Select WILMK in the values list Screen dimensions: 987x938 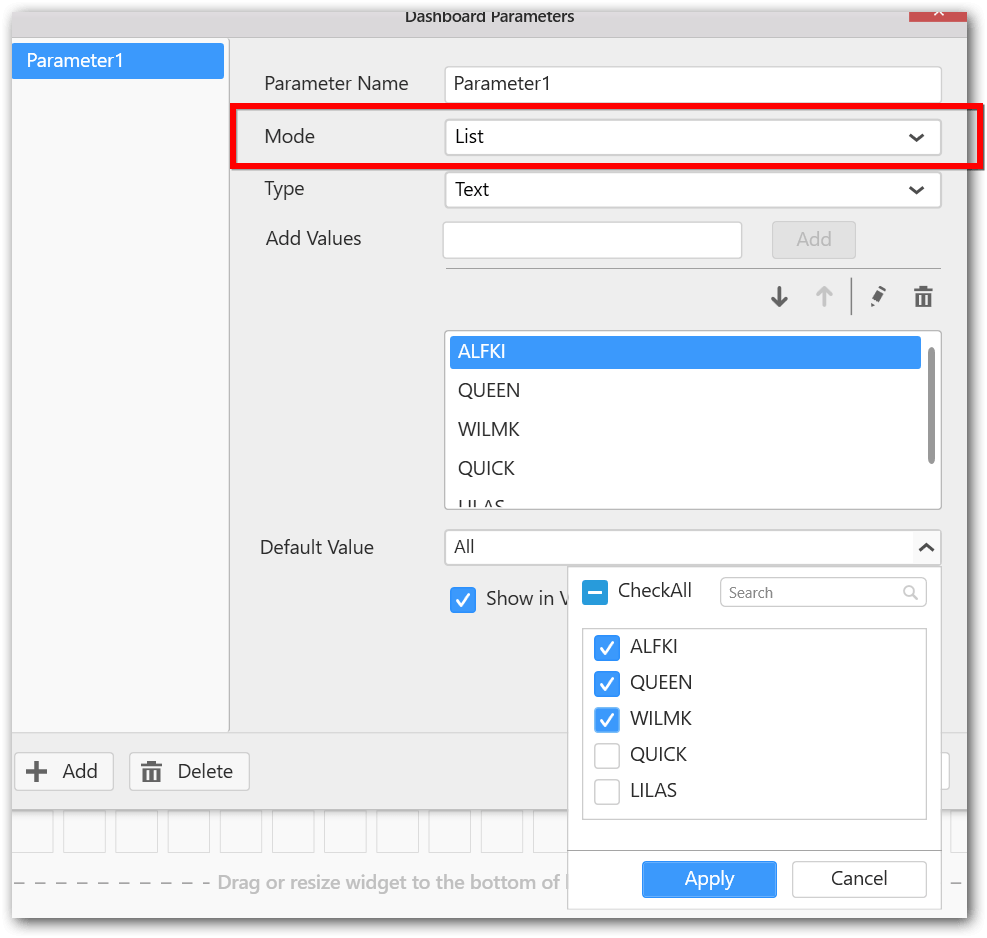click(489, 430)
